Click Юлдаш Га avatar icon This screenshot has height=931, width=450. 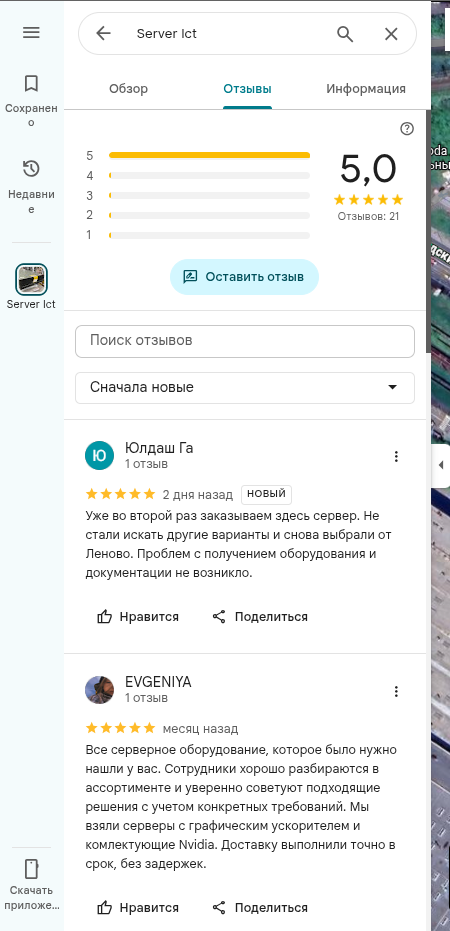point(100,455)
